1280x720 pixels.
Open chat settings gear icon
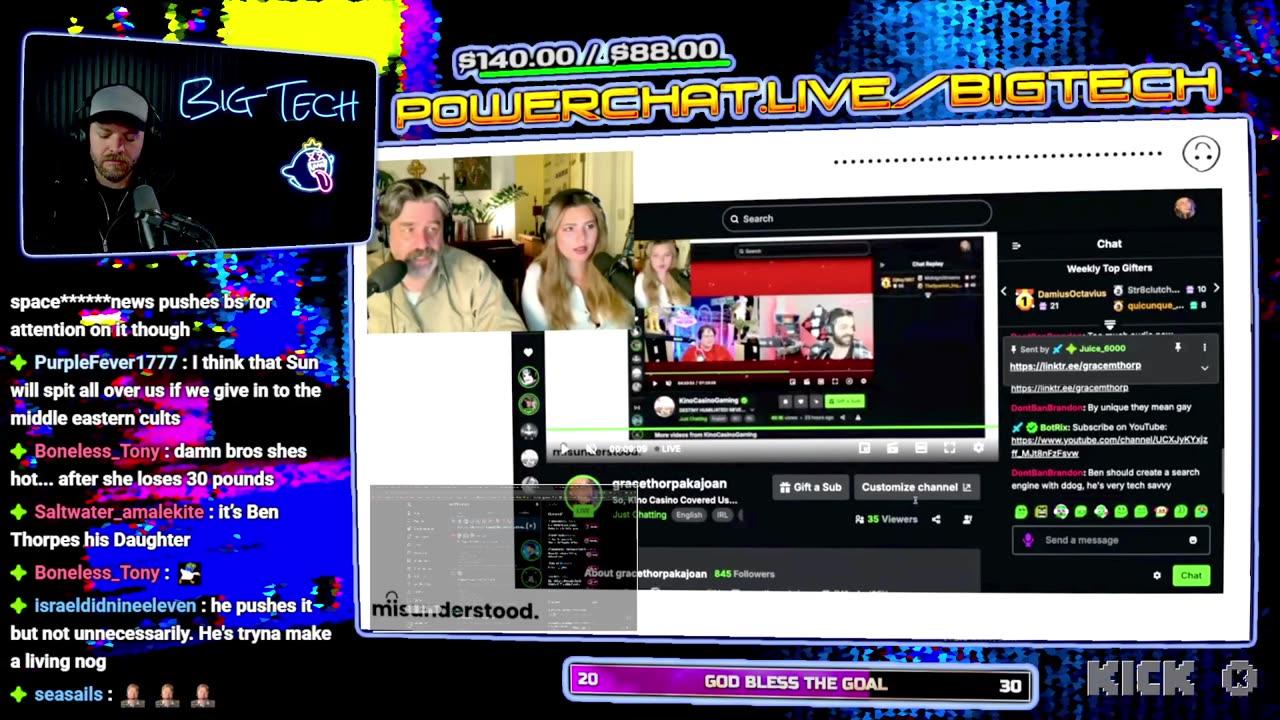click(1157, 575)
